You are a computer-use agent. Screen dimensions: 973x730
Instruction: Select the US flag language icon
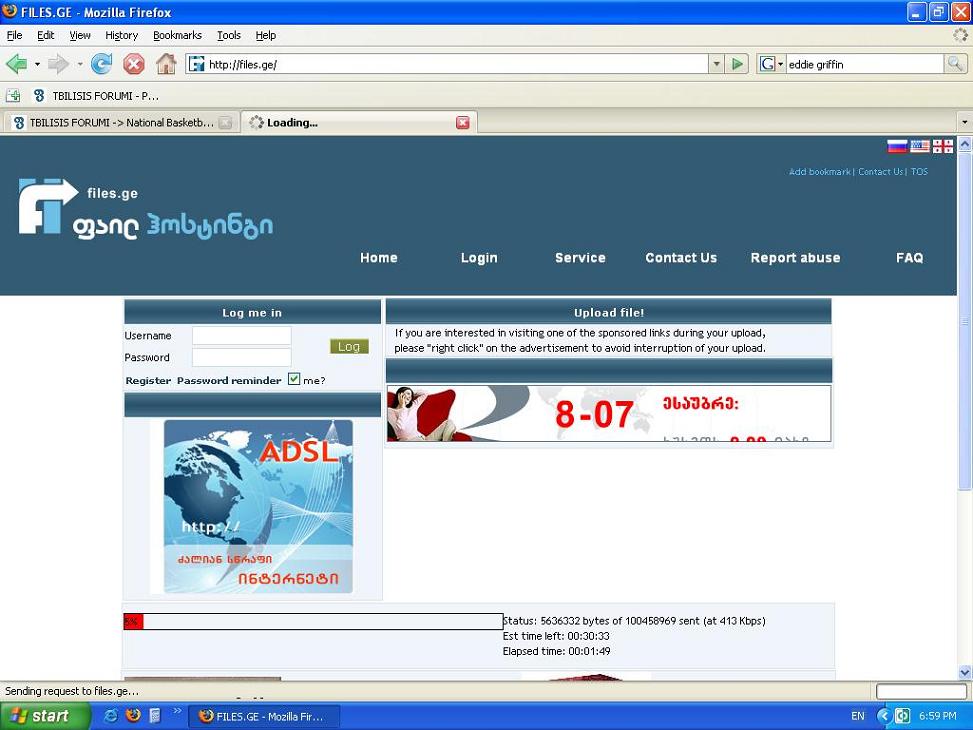click(x=920, y=146)
